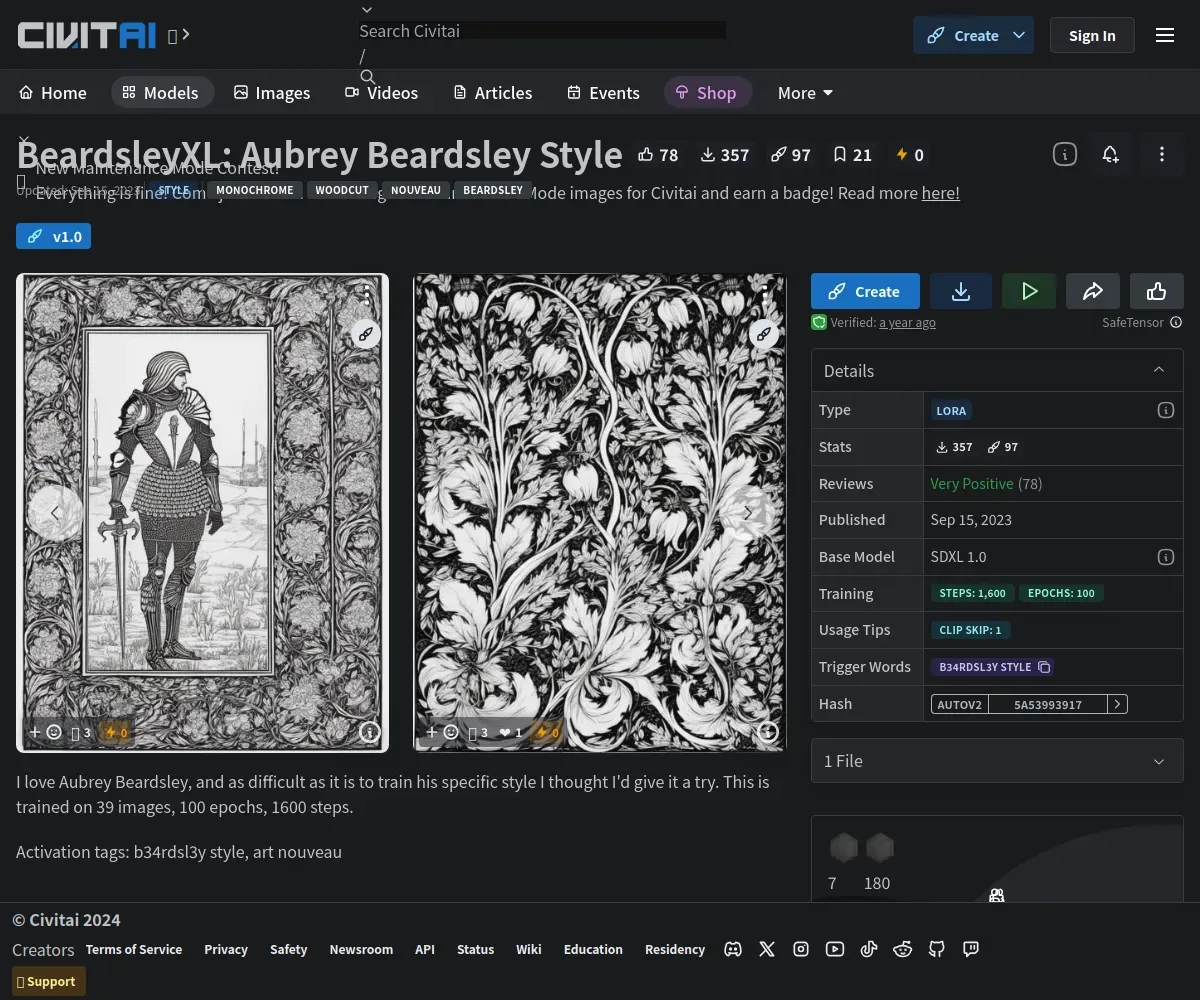Open the Twitch footer icon
The width and height of the screenshot is (1200, 1000).
pos(971,949)
